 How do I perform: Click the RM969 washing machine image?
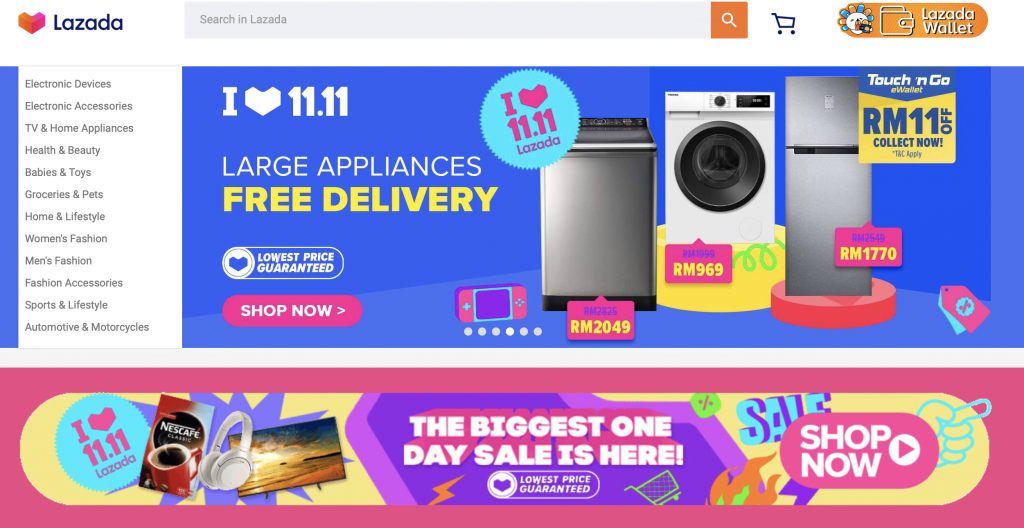click(x=719, y=168)
